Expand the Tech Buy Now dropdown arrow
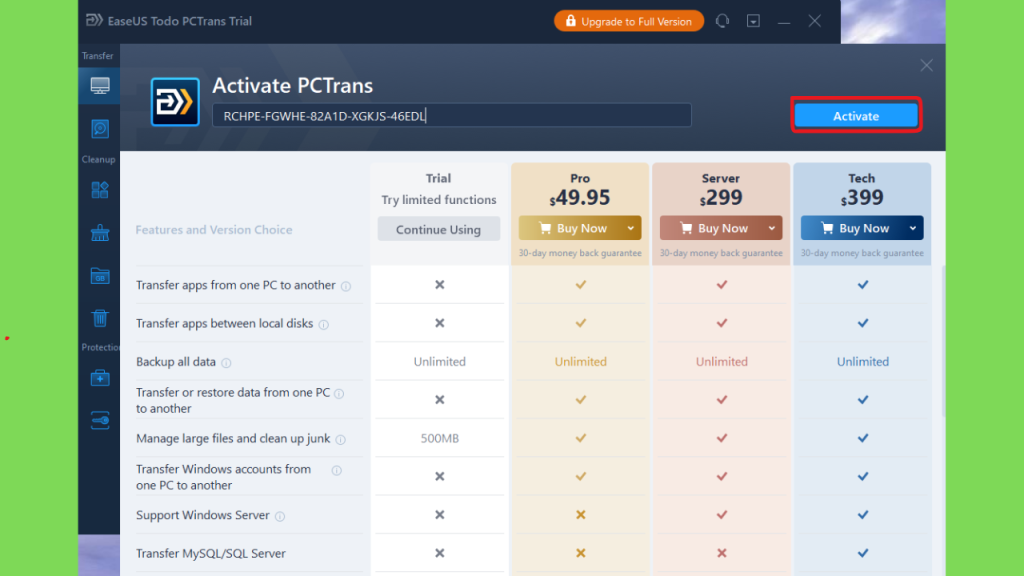The width and height of the screenshot is (1024, 576). point(913,228)
